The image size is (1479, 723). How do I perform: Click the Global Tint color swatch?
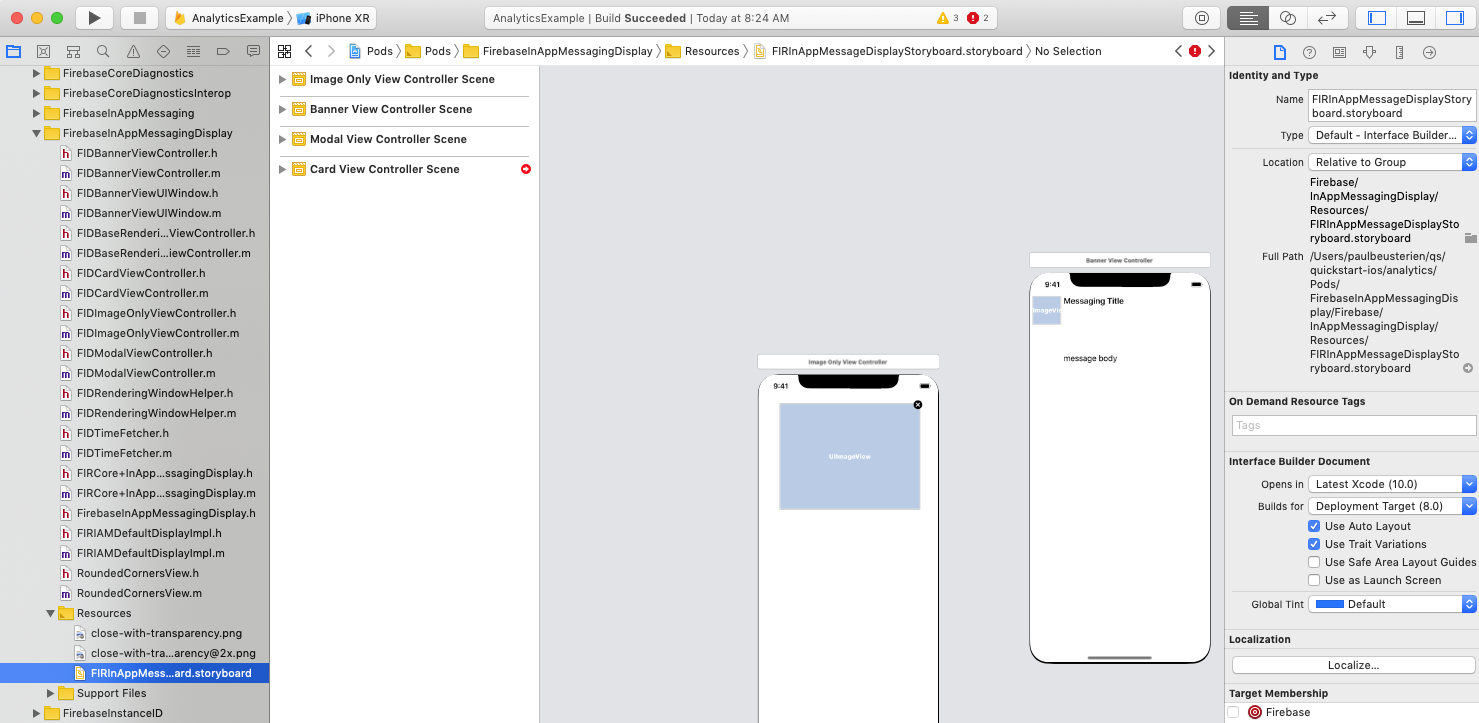point(1329,604)
